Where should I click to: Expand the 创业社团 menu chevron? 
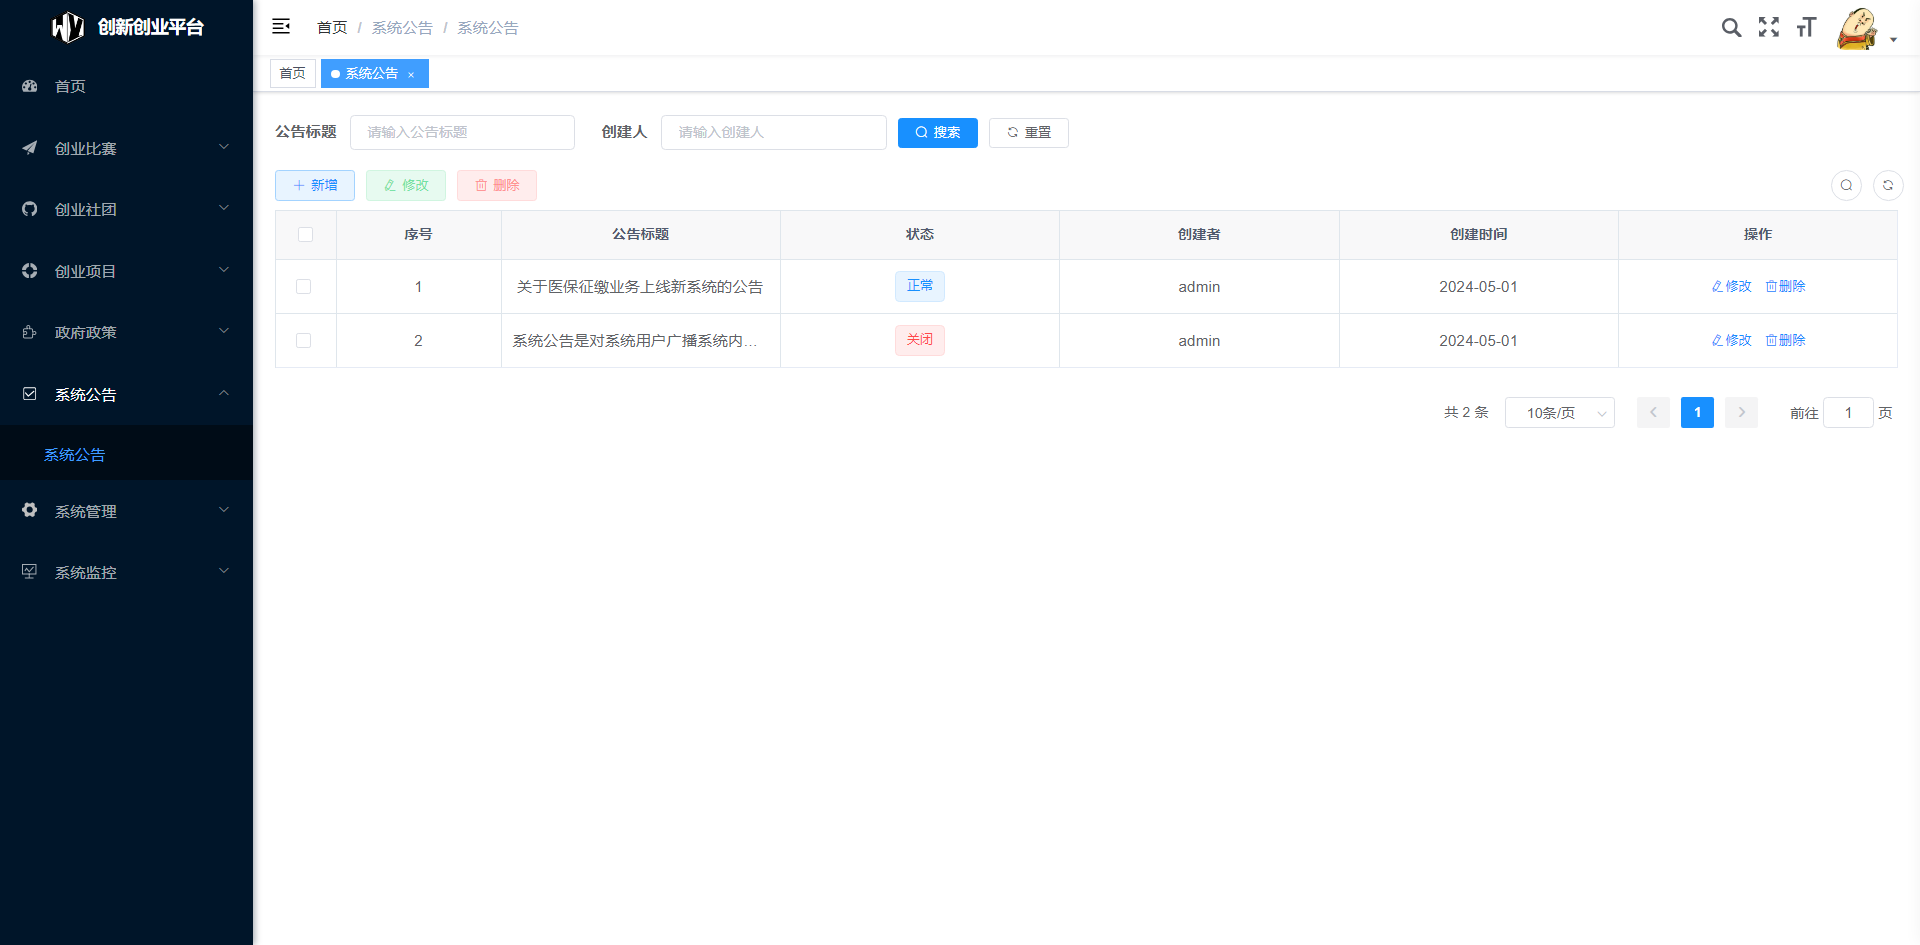224,208
